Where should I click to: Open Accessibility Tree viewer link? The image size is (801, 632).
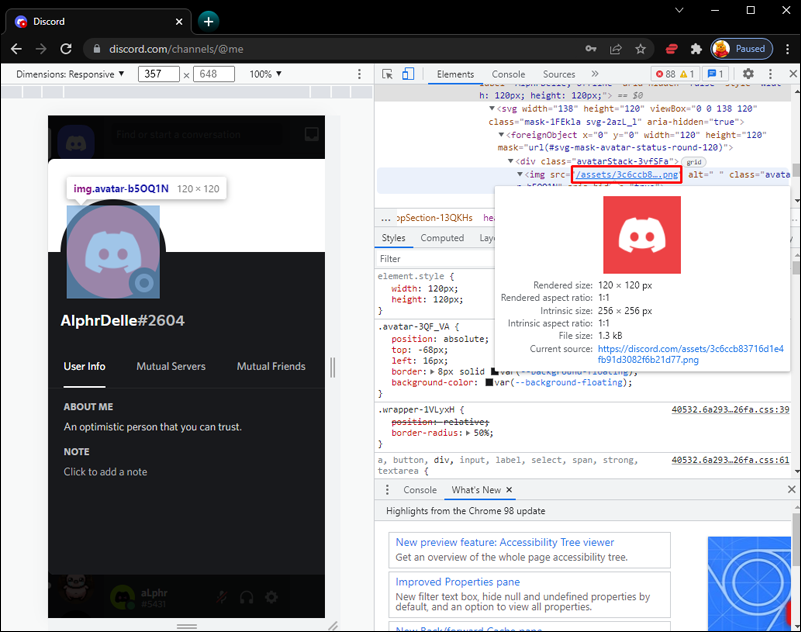pos(505,543)
